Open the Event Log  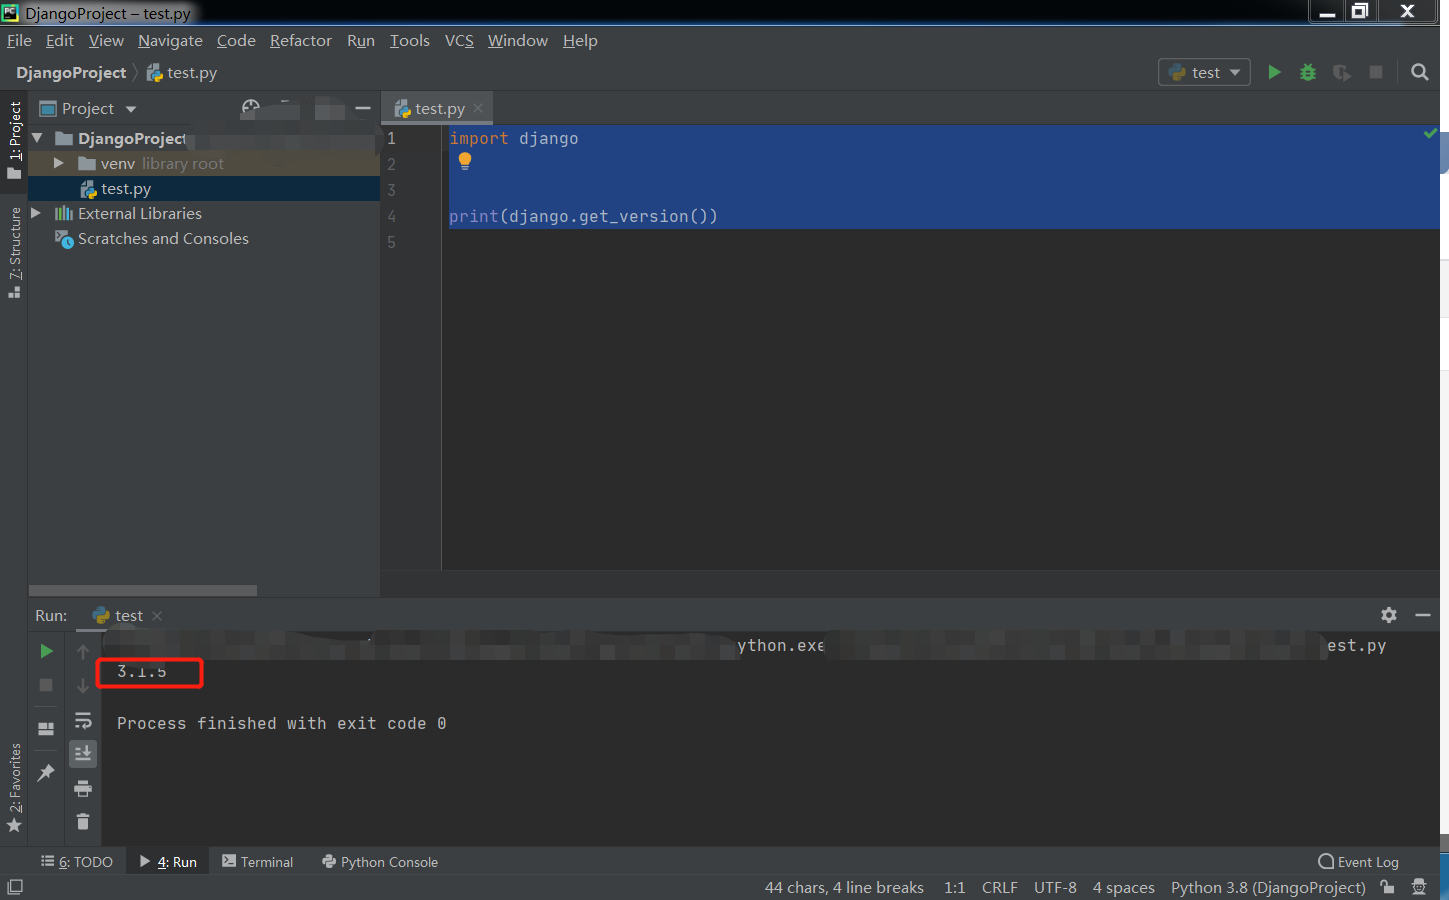tap(1359, 862)
